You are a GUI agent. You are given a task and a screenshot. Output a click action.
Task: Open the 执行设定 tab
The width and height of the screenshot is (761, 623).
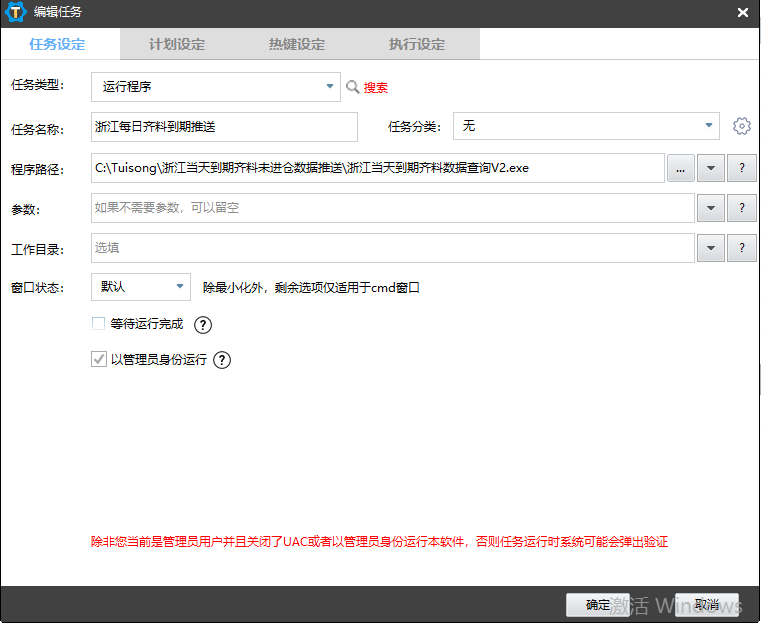(417, 44)
